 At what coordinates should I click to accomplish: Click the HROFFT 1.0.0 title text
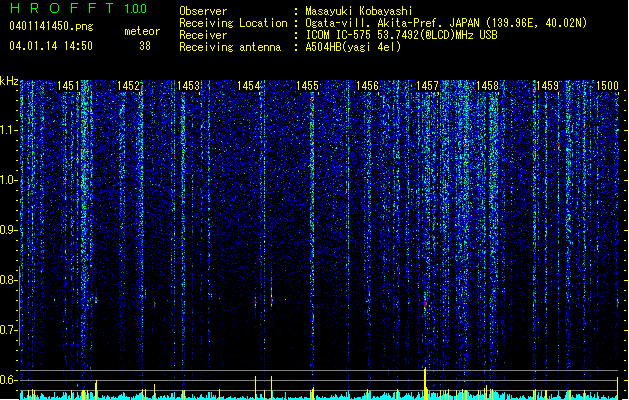pos(78,8)
